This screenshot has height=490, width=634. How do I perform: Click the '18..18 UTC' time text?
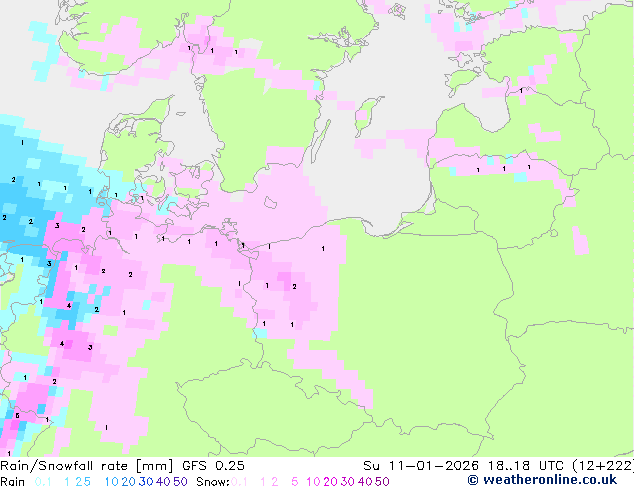click(x=526, y=466)
